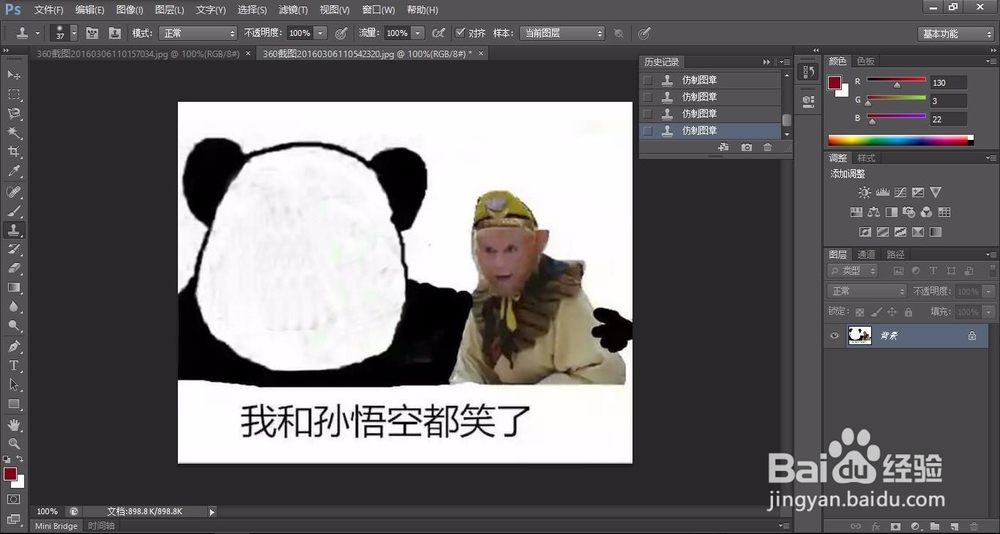Open the 模式 blend mode dropdown

click(x=198, y=33)
